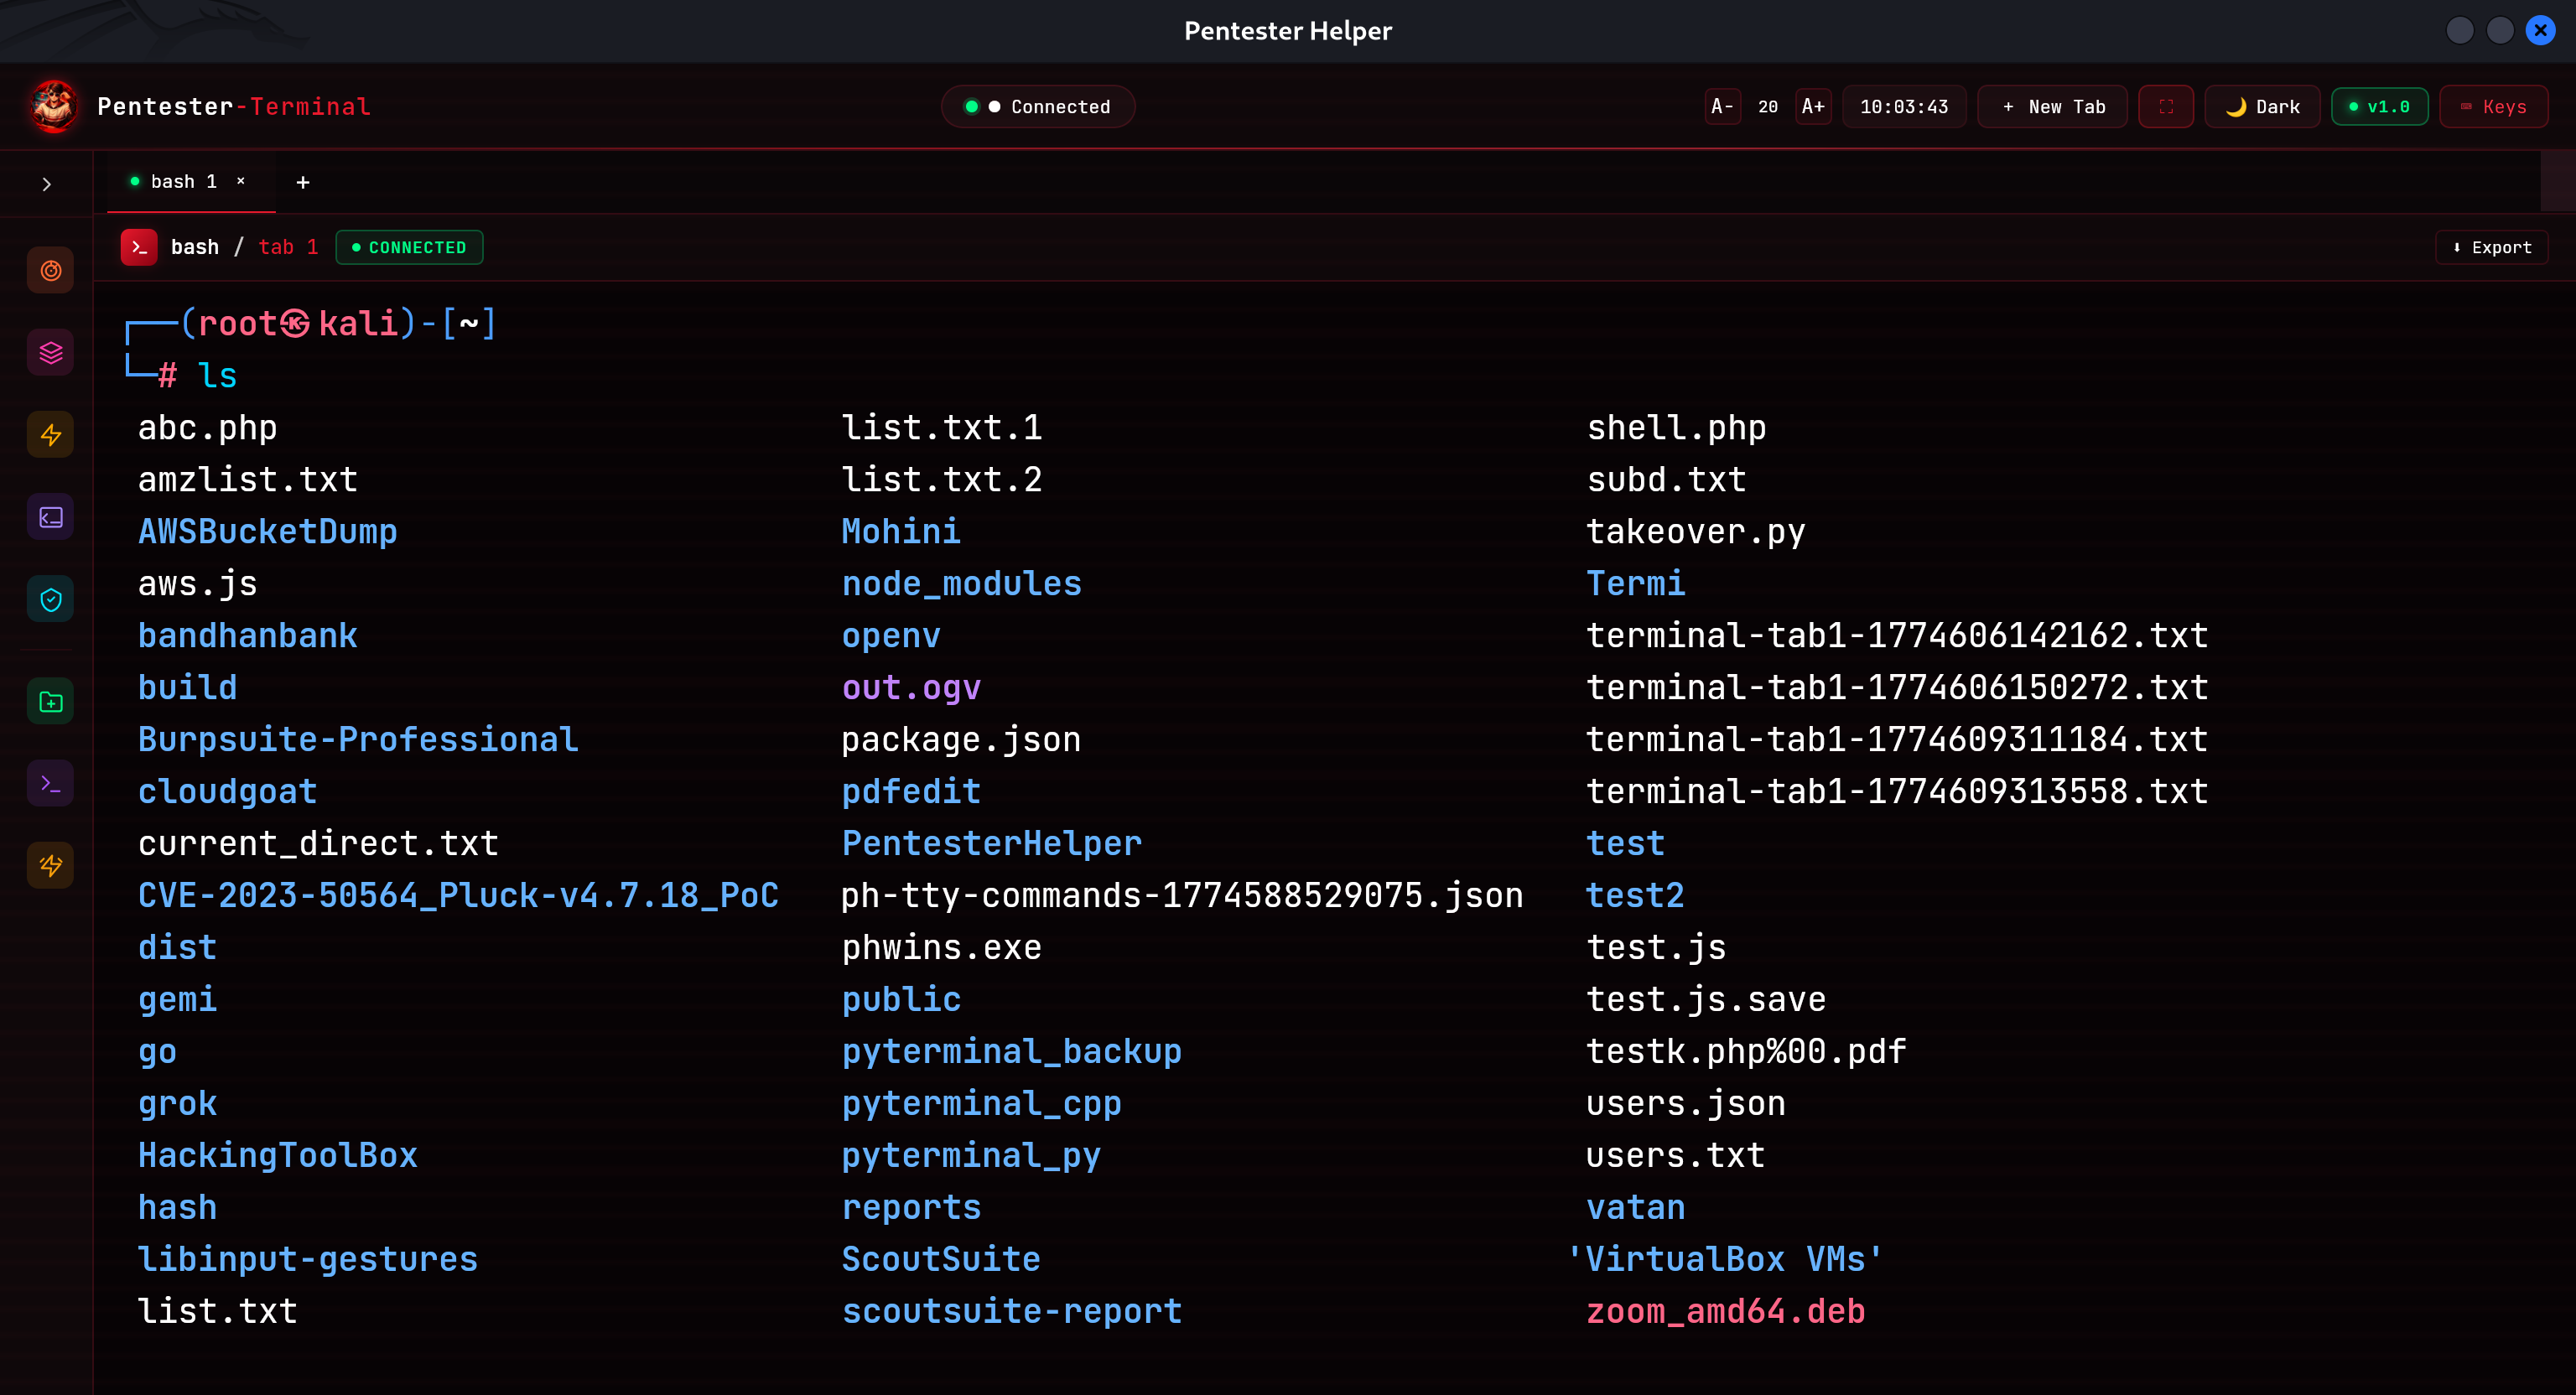Increase font size with A+ button

pyautogui.click(x=1812, y=107)
